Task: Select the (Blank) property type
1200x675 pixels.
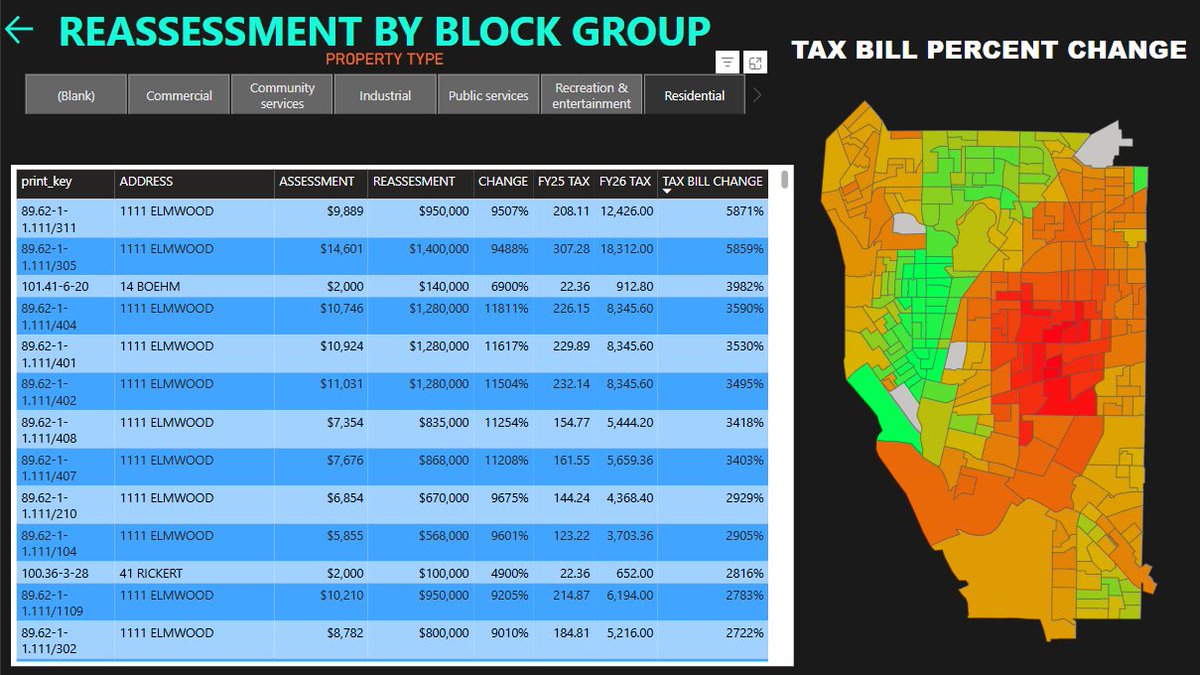Action: tap(76, 95)
